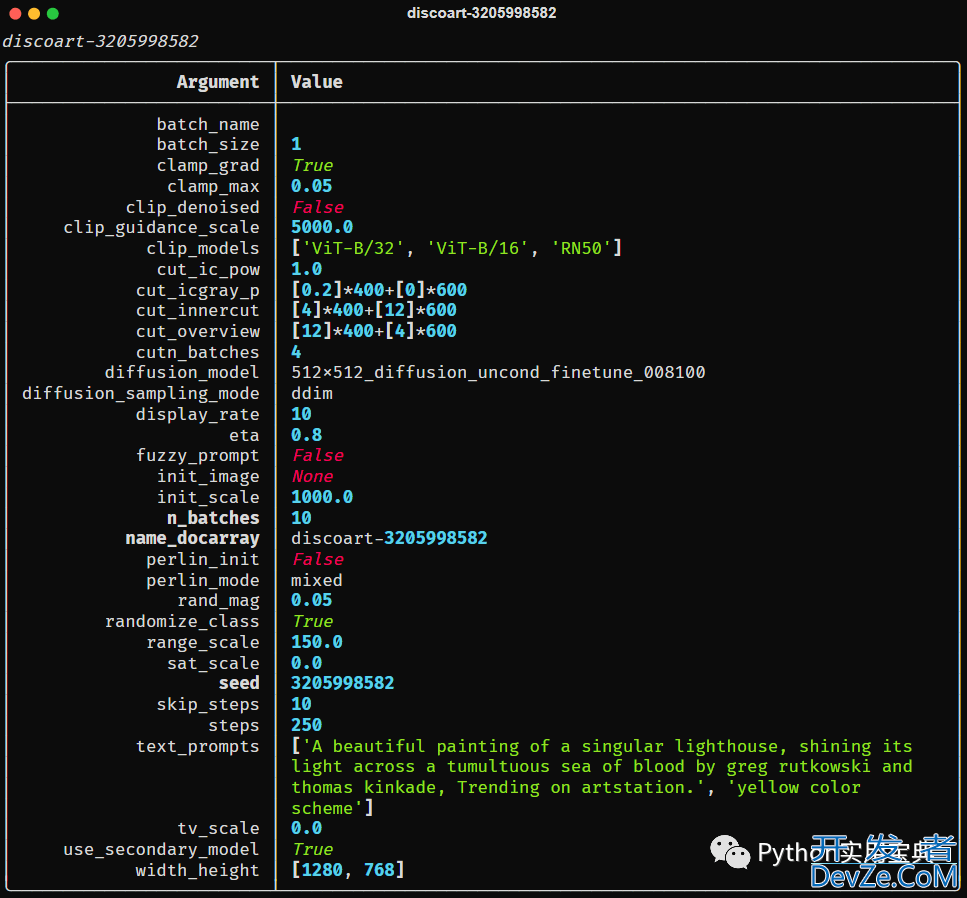This screenshot has height=898, width=967.
Task: Click the cutn_batches value 4
Action: tap(296, 352)
